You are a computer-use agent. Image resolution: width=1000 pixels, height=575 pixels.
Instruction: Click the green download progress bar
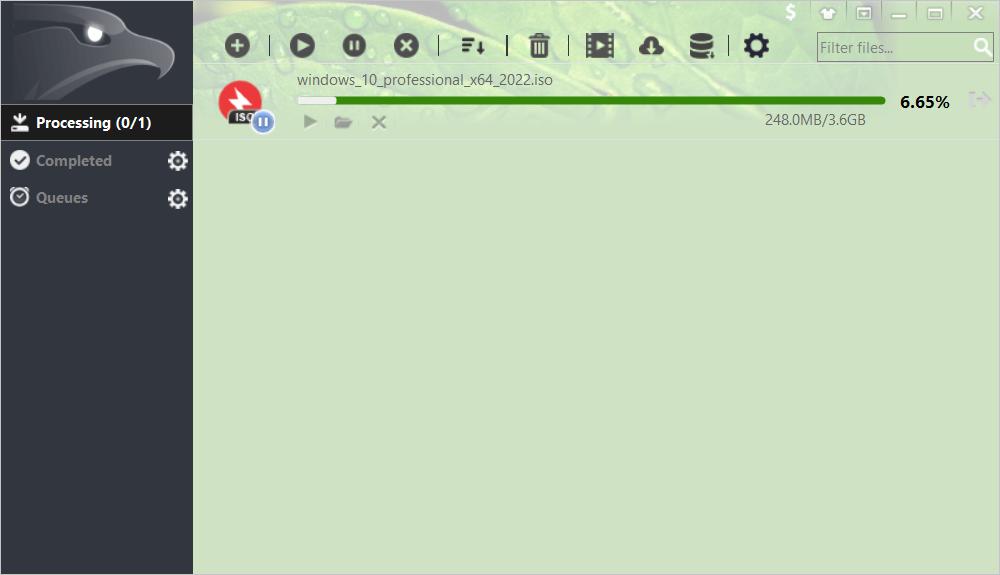pos(591,101)
